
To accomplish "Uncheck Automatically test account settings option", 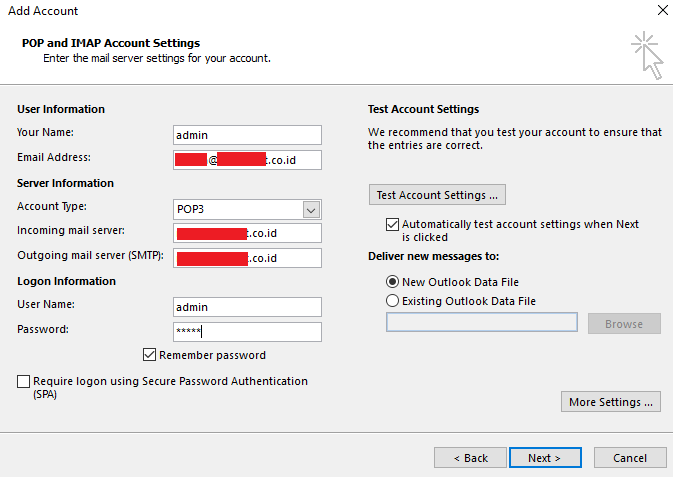I will point(392,225).
